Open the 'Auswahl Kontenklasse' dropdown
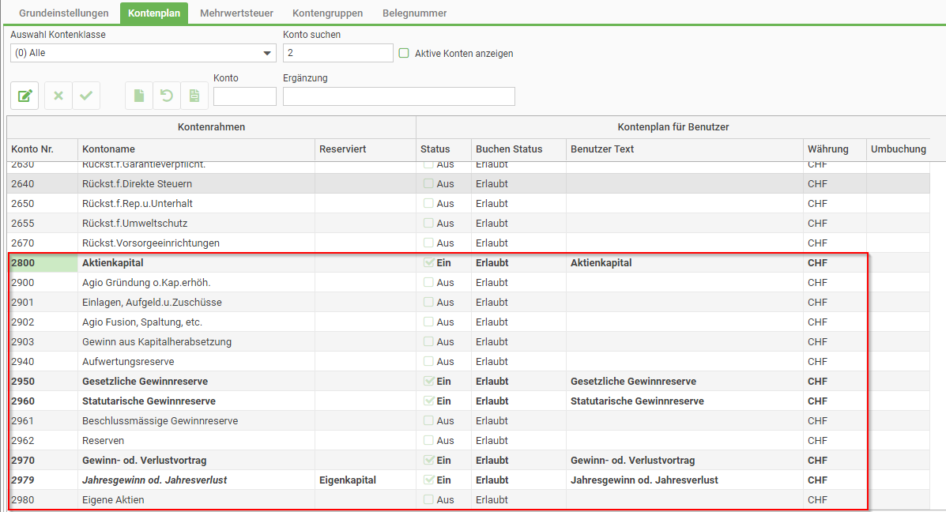The height and width of the screenshot is (512, 946). point(267,53)
